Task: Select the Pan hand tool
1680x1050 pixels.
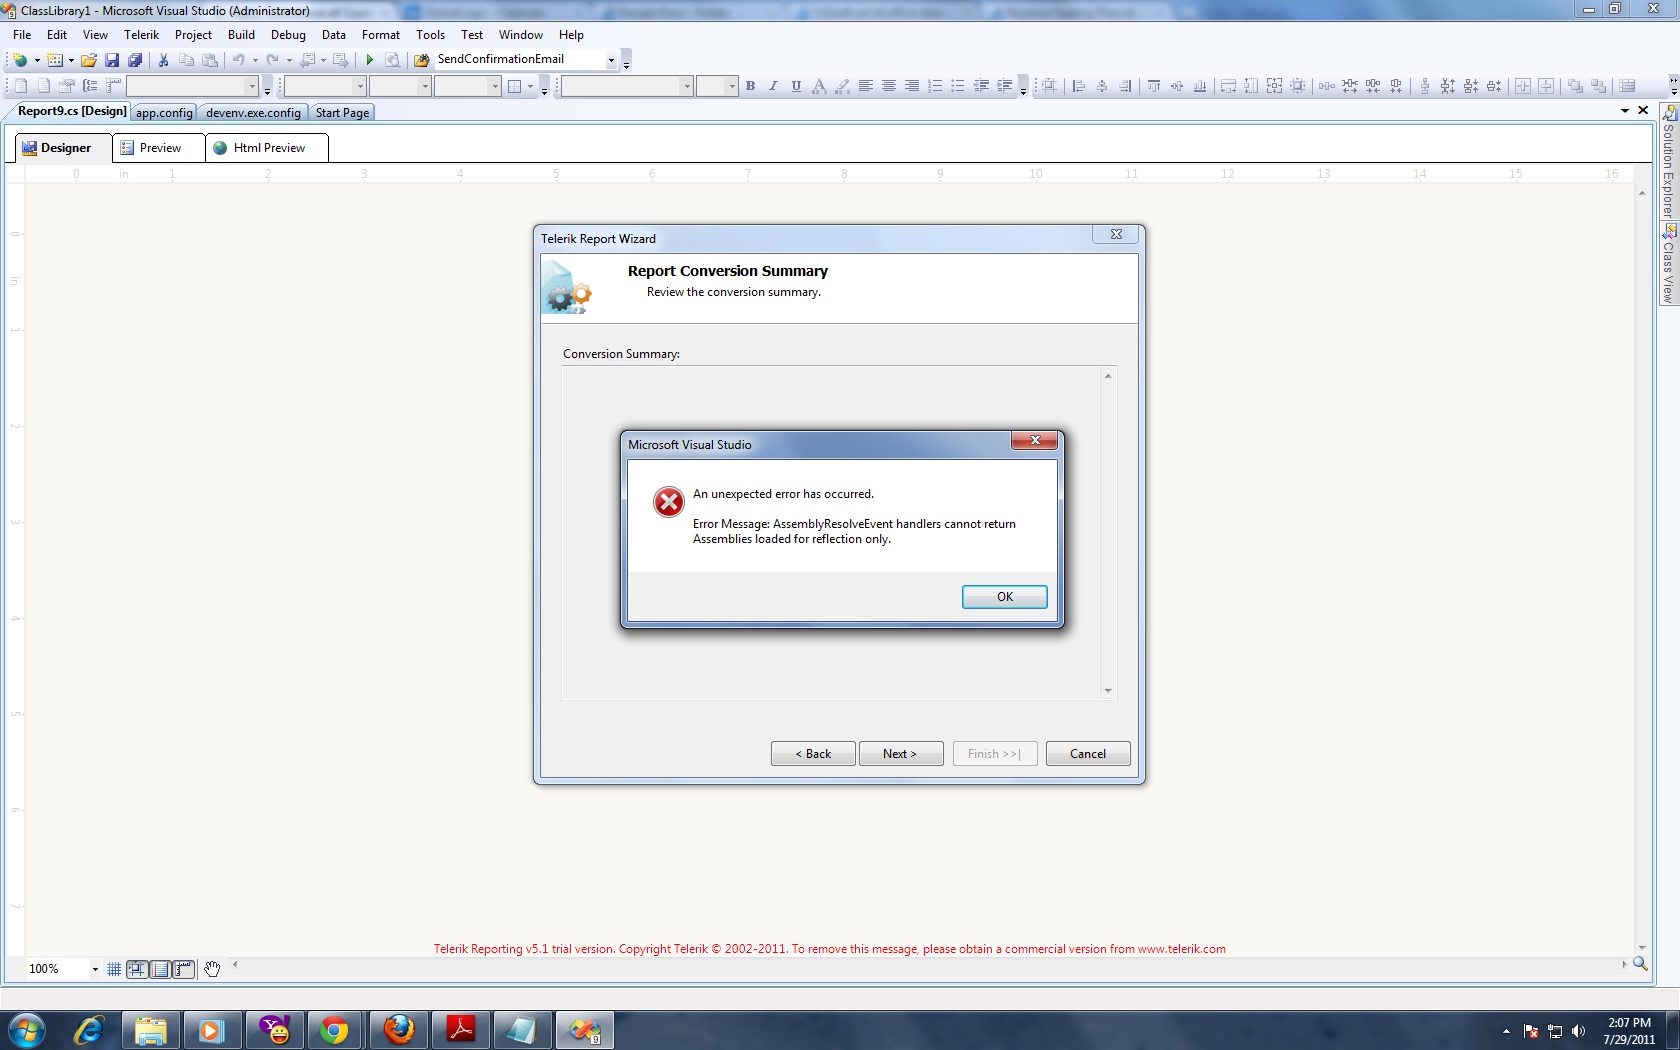Action: click(x=212, y=969)
